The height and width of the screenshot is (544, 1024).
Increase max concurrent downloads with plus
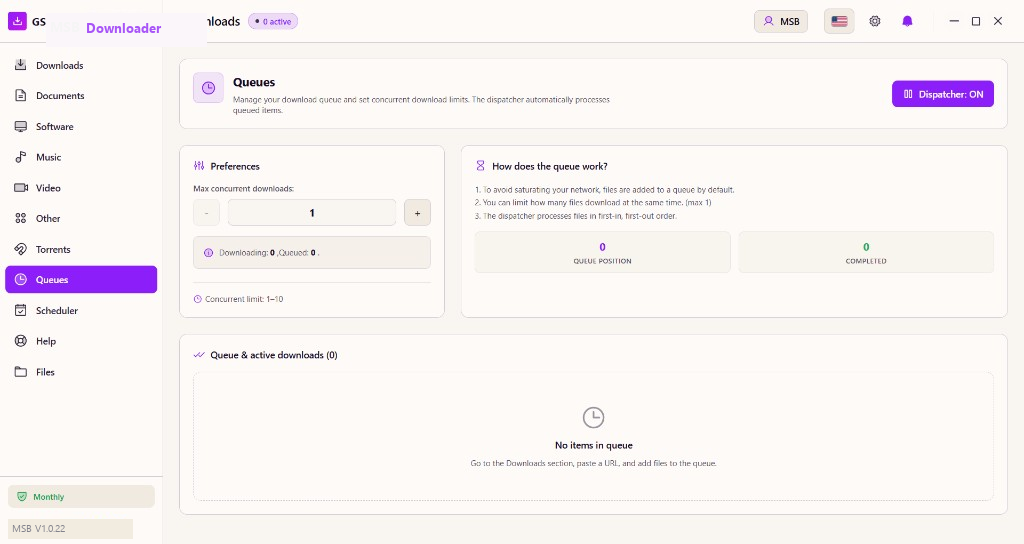click(x=417, y=213)
